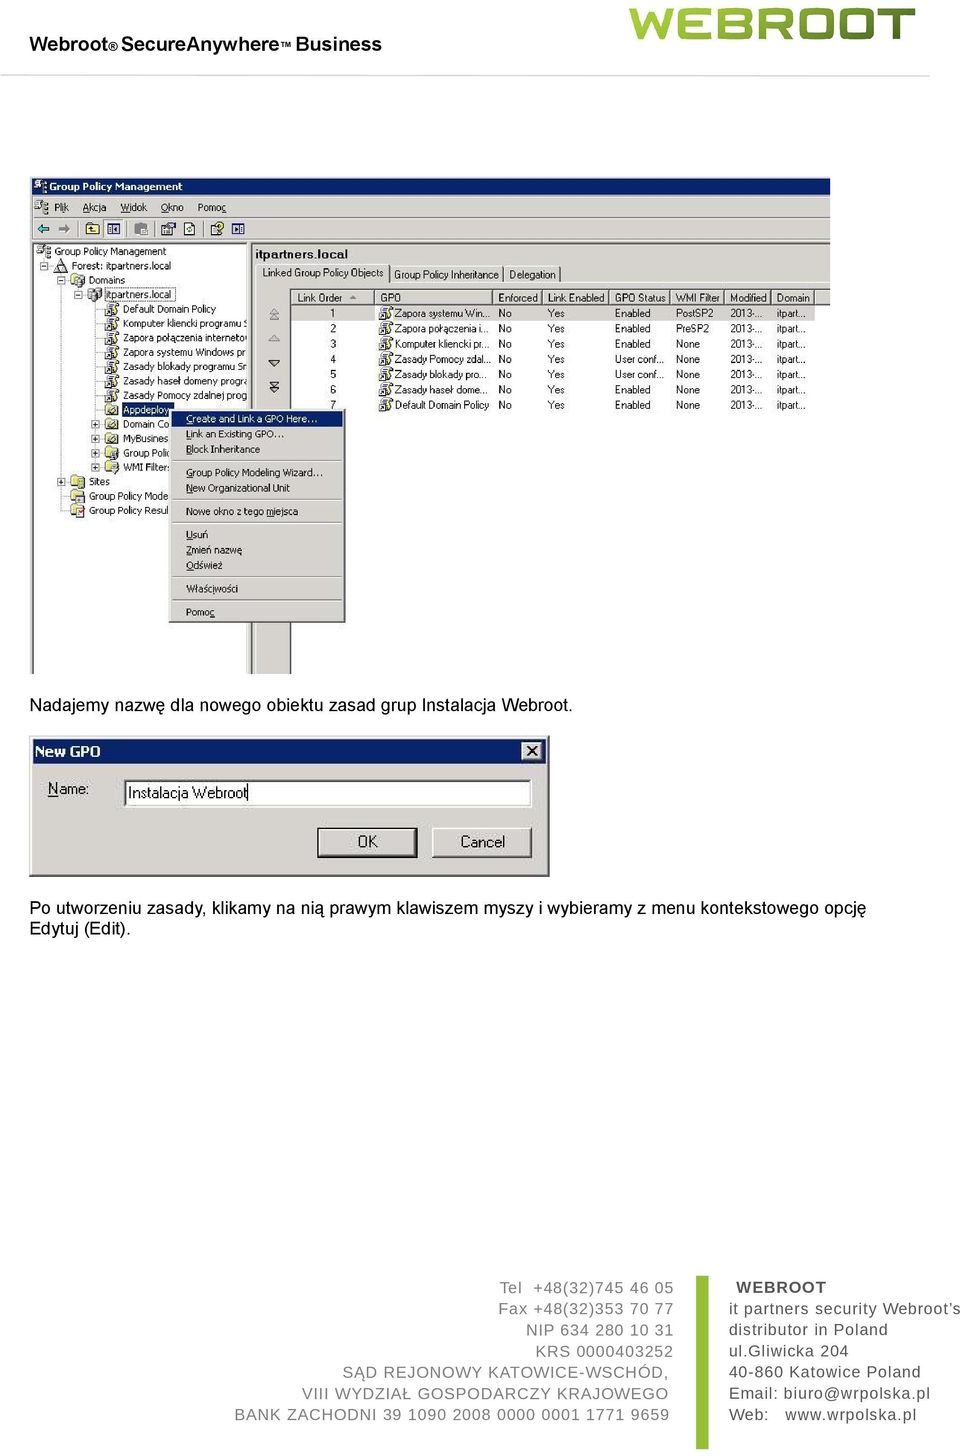Image resolution: width=960 pixels, height=1456 pixels.
Task: Click the Refresh toolbar icon
Action: [x=189, y=229]
